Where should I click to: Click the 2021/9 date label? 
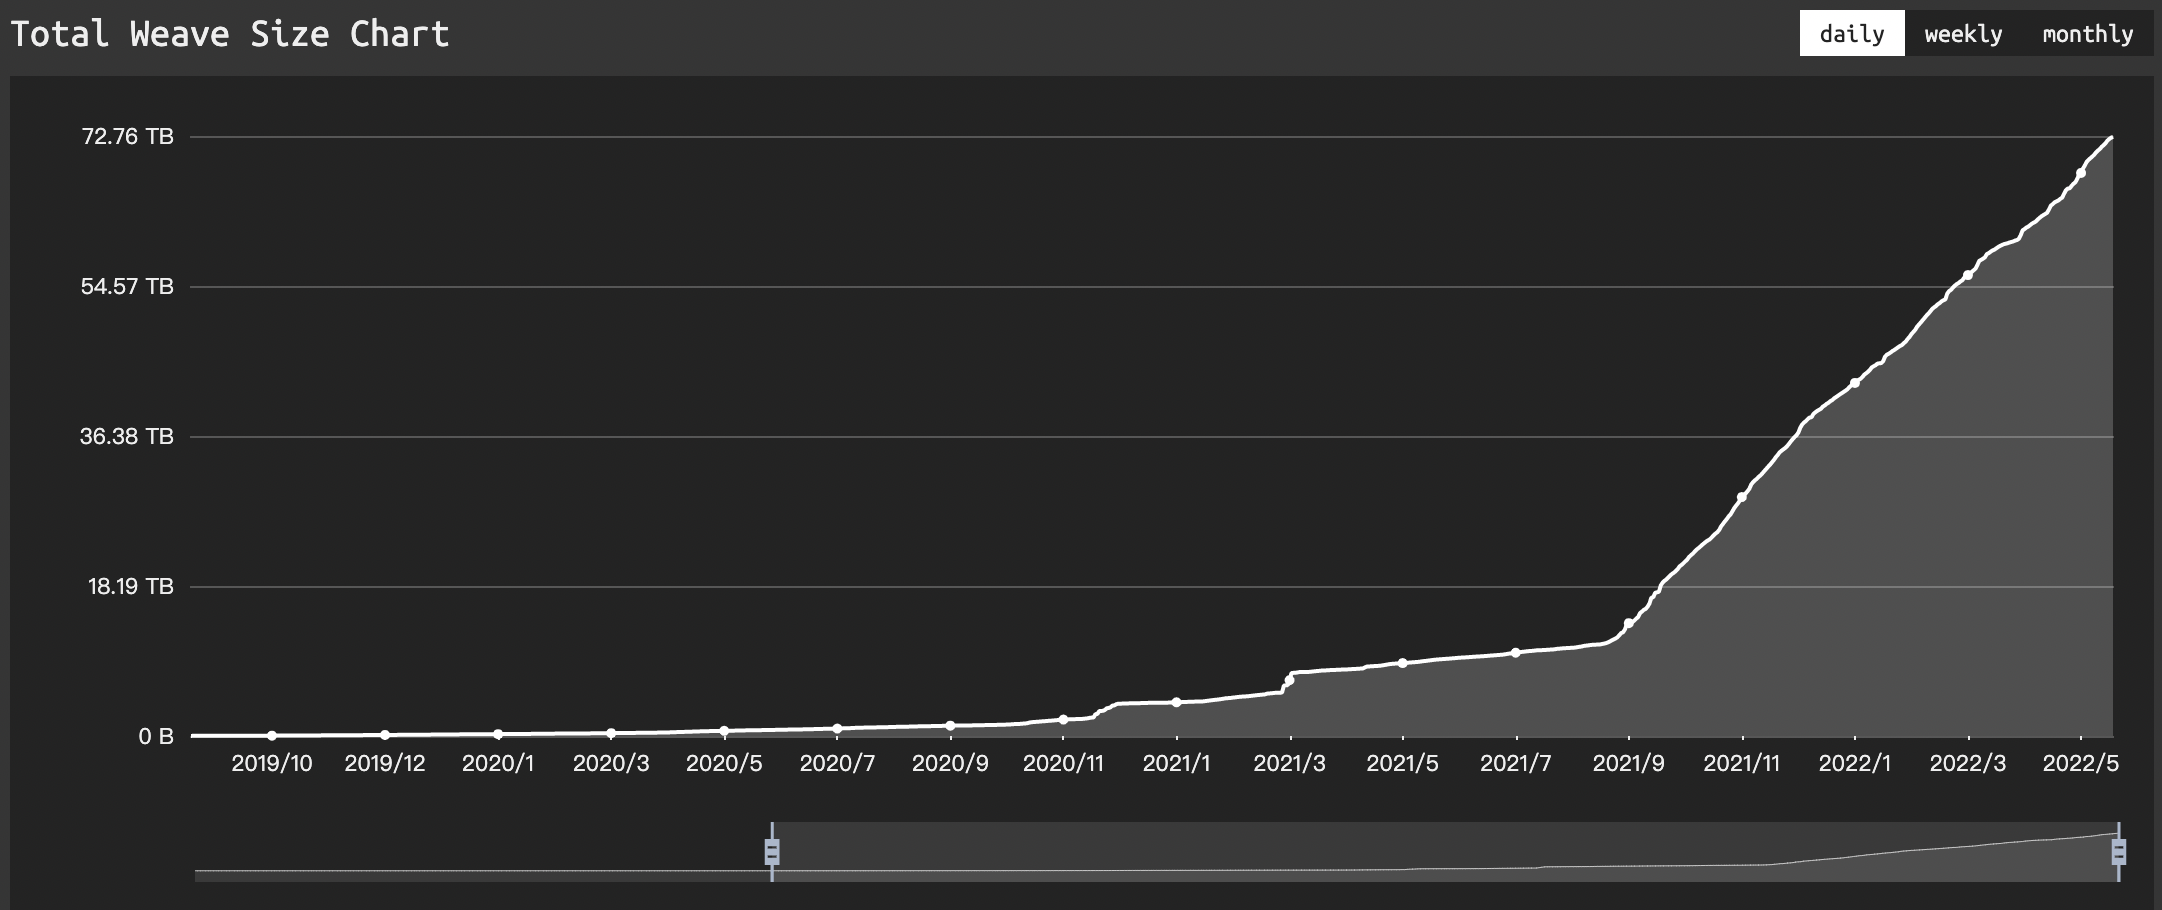pyautogui.click(x=1629, y=764)
